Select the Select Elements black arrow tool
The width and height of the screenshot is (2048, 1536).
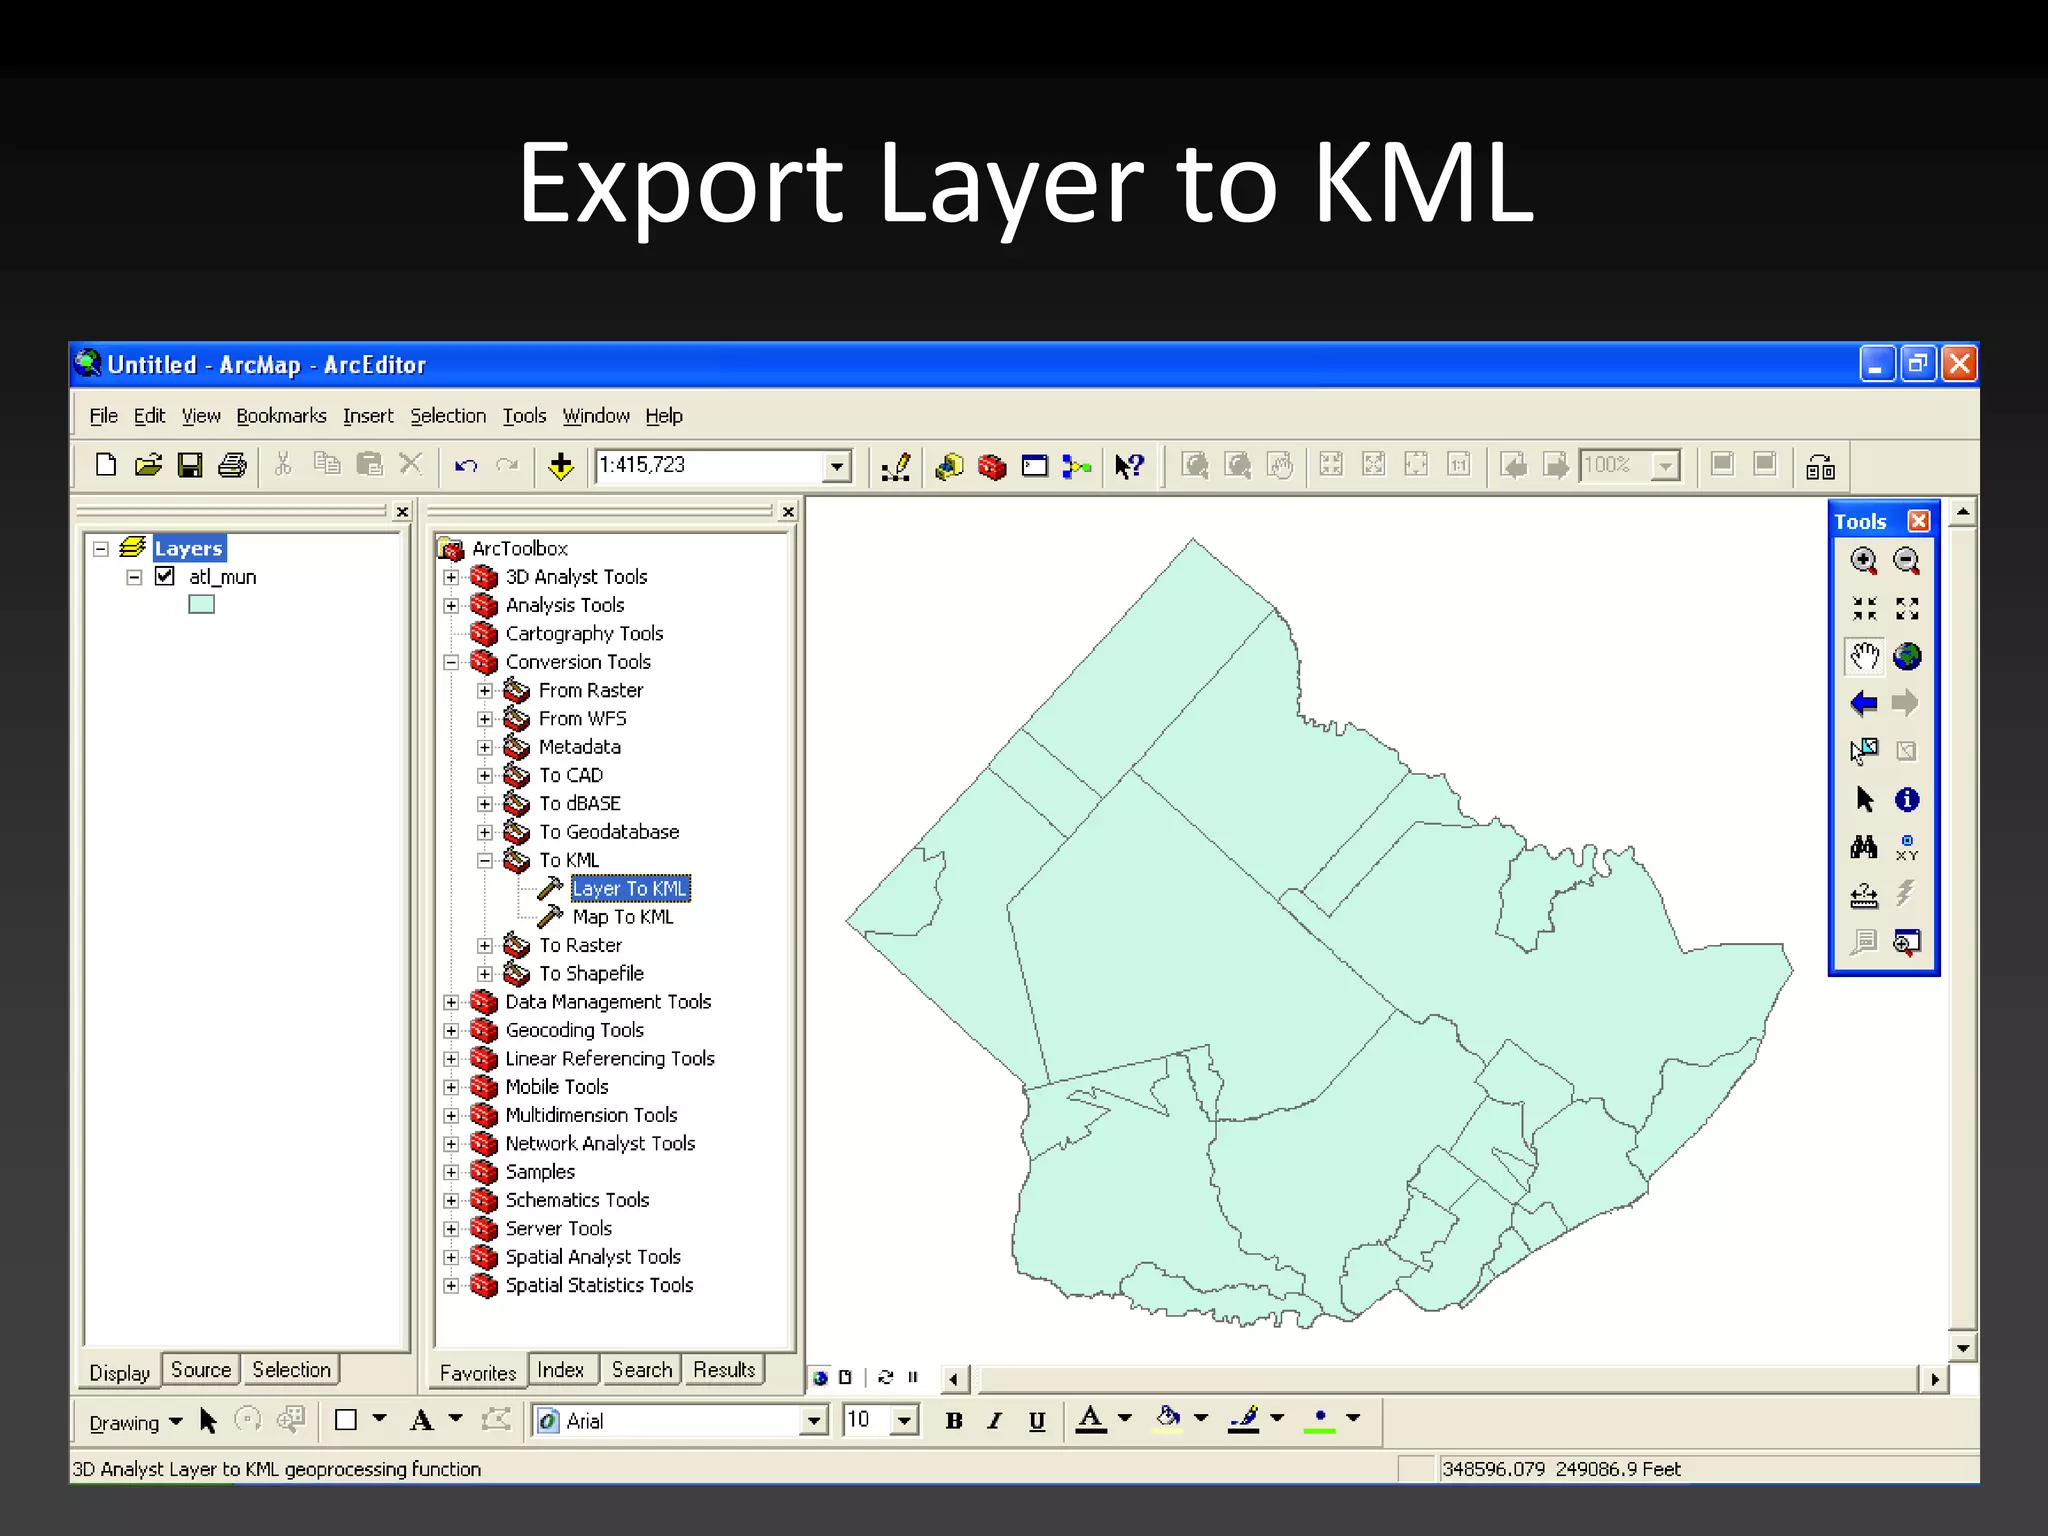click(x=1865, y=799)
